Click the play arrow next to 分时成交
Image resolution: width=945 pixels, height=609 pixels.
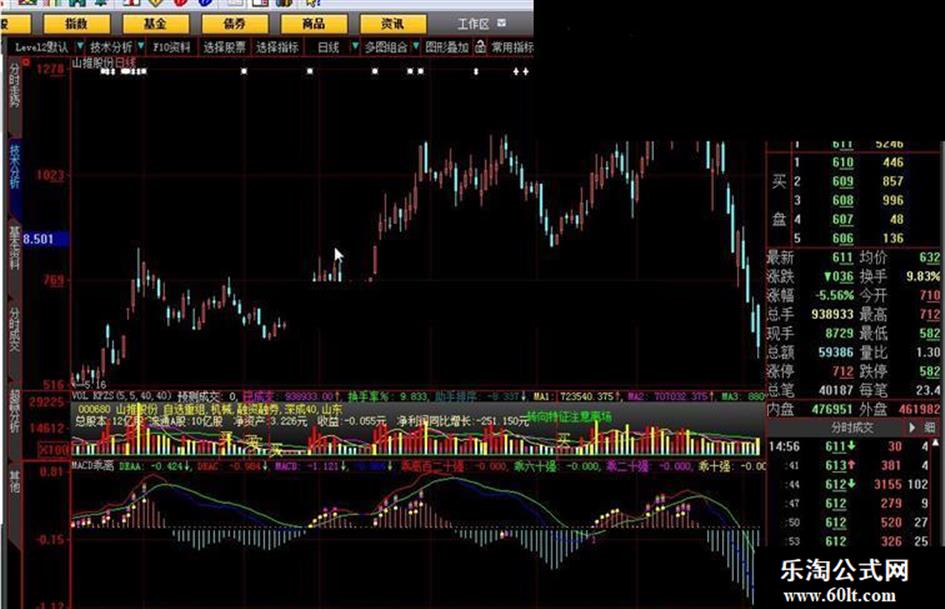point(912,428)
